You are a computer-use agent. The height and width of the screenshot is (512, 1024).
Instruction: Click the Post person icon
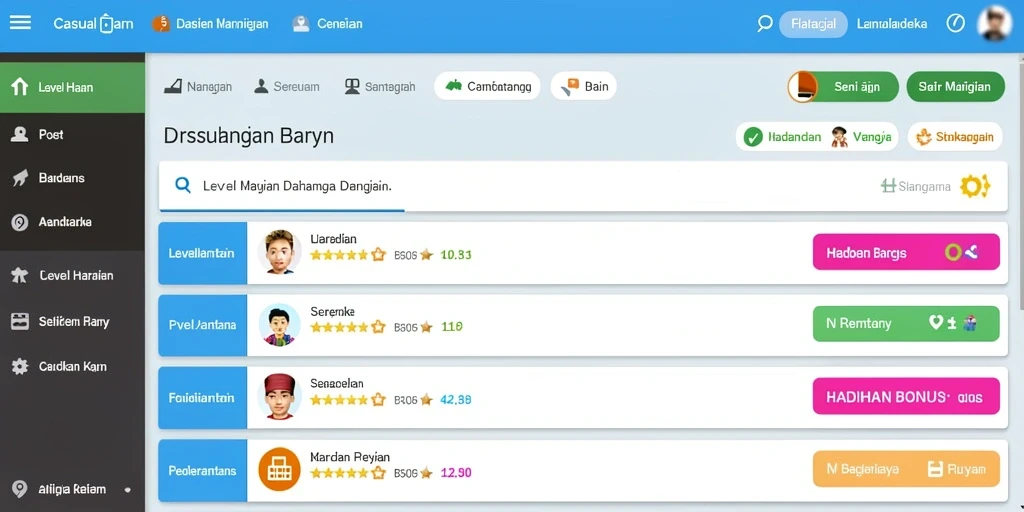pos(20,135)
